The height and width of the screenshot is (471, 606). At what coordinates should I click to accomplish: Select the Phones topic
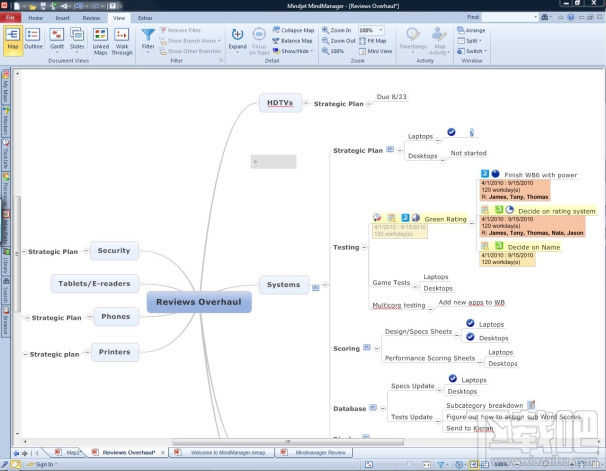116,316
